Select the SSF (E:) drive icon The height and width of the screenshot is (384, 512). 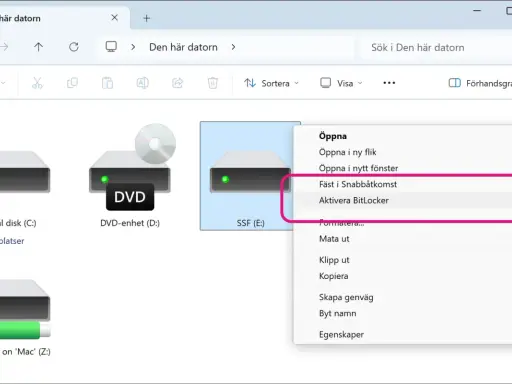point(250,176)
